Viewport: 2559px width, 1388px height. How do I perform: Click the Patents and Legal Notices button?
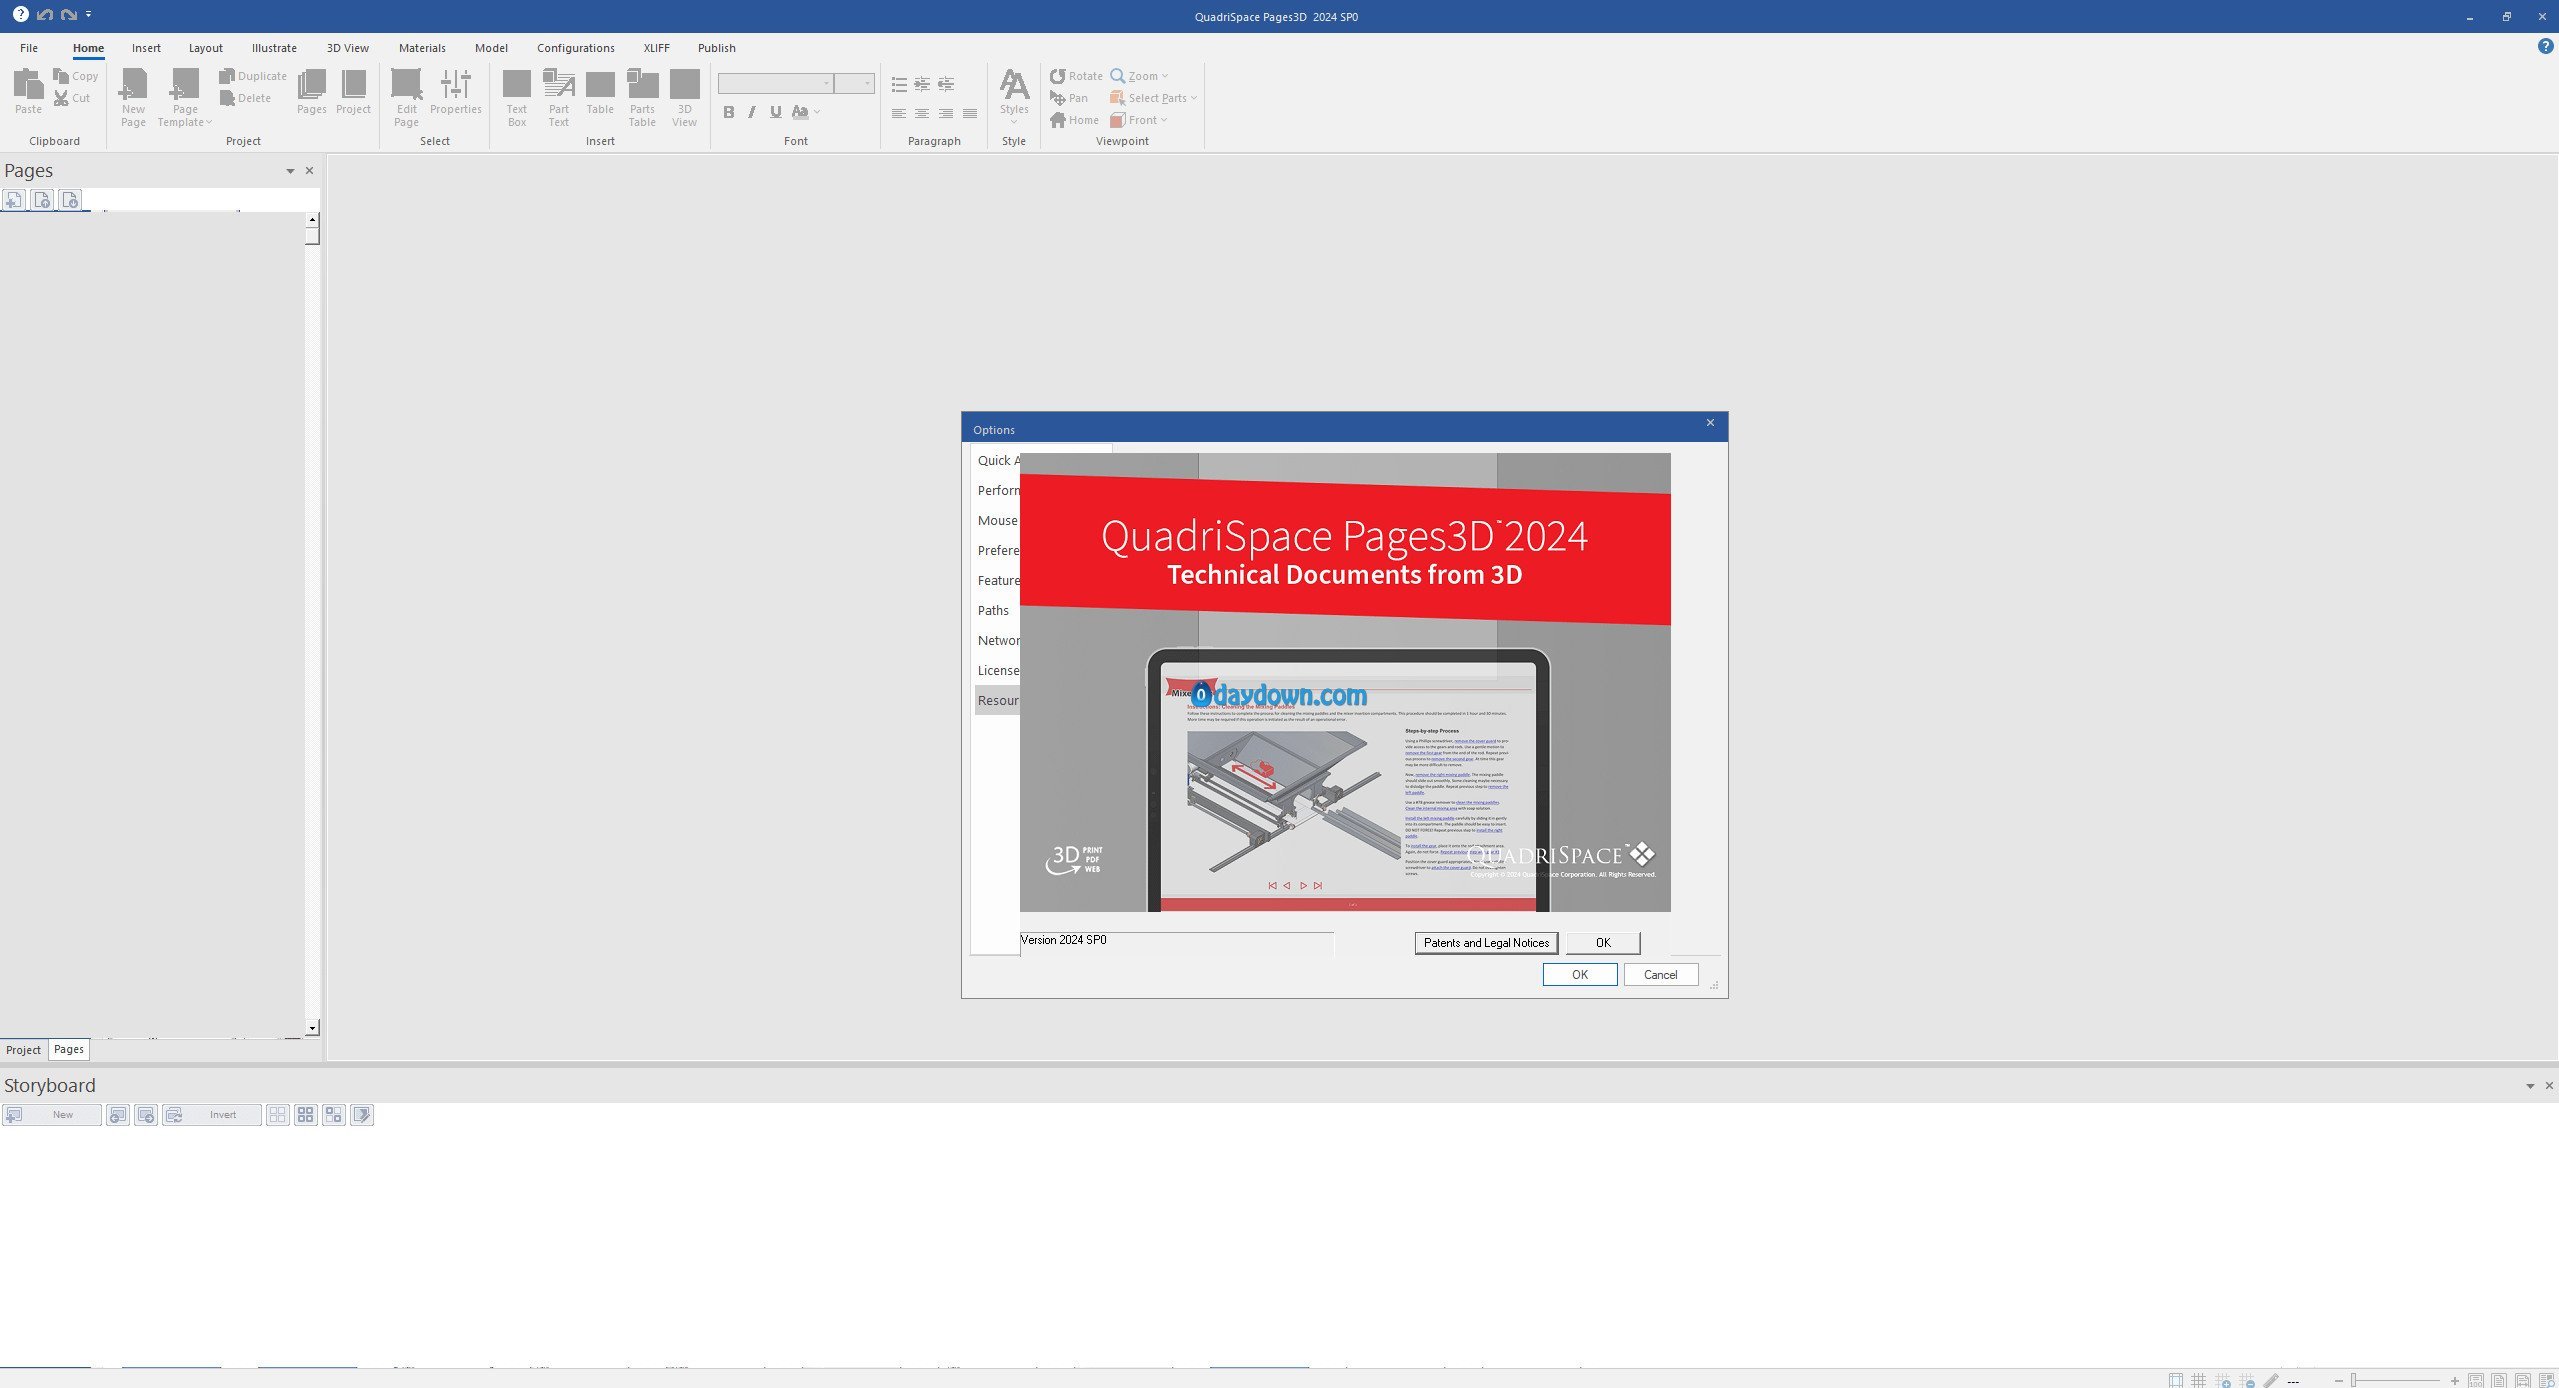click(x=1485, y=943)
